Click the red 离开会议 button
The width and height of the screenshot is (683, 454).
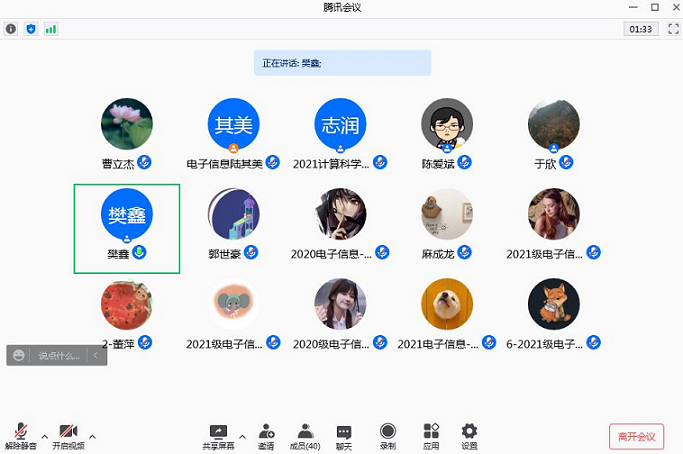(636, 437)
